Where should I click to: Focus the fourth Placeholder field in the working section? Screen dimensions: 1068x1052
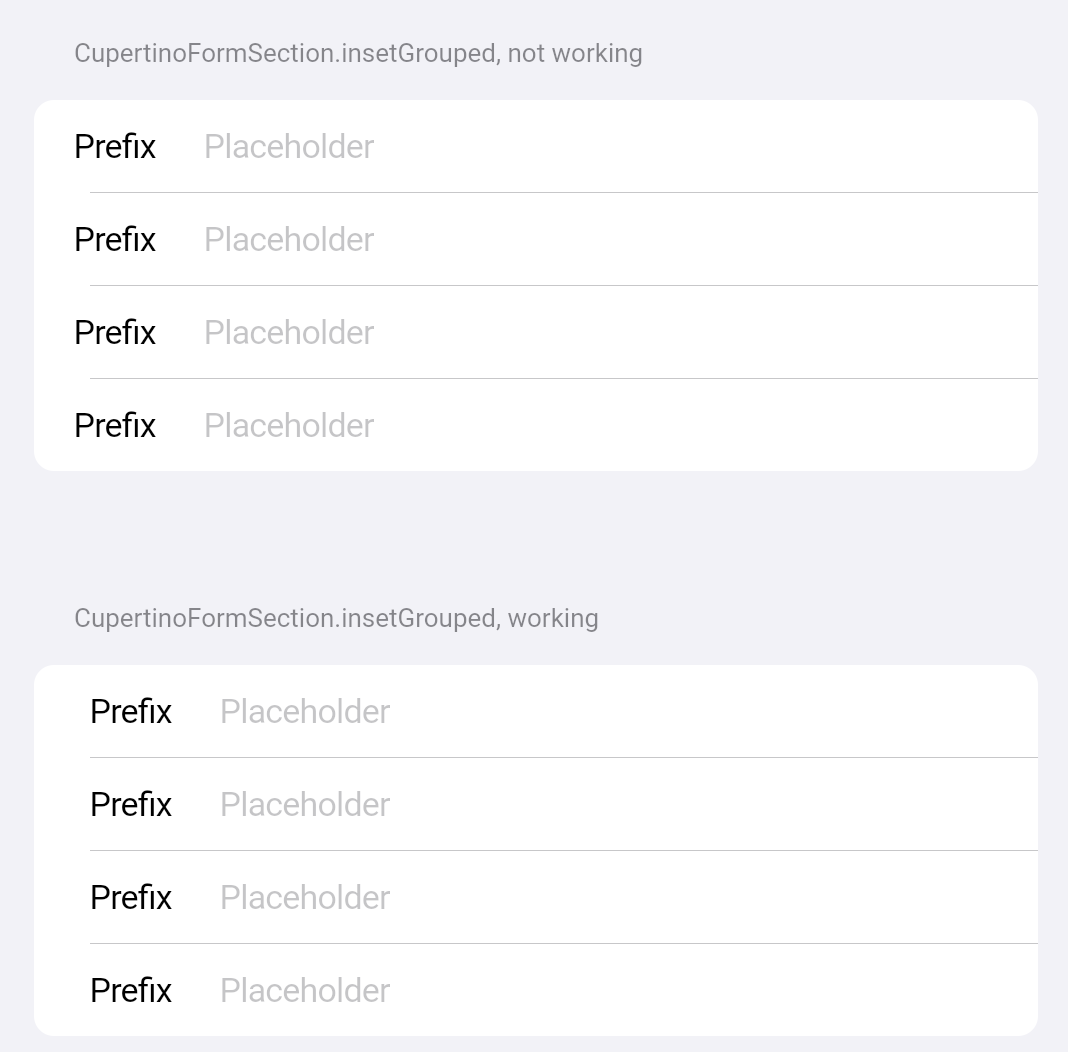(x=304, y=990)
